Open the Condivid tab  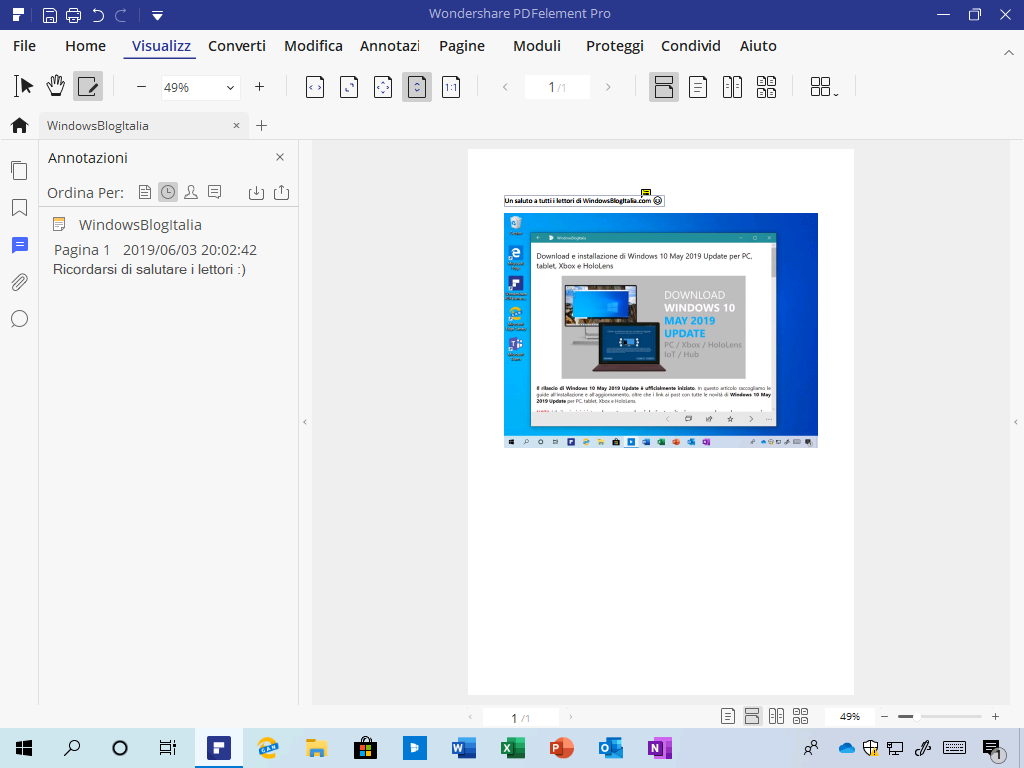[x=691, y=46]
